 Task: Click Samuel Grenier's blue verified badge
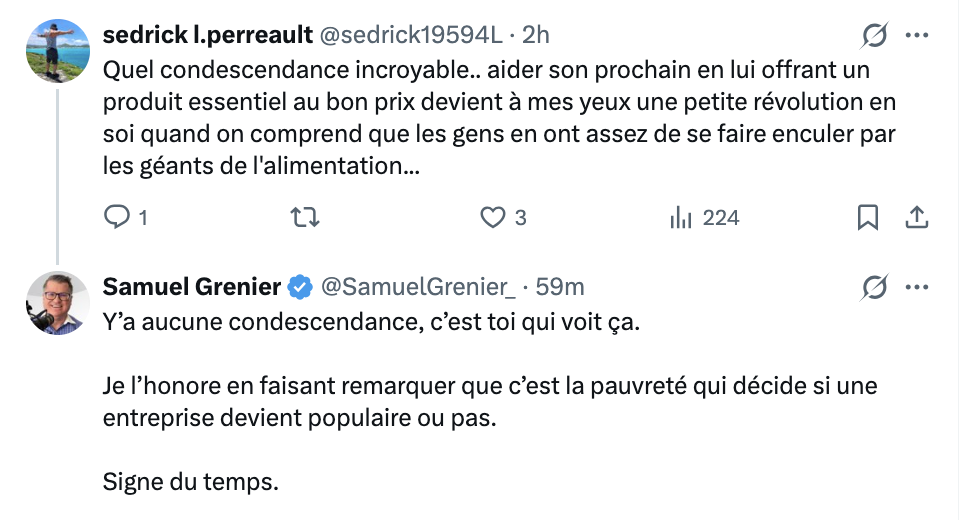tap(299, 288)
